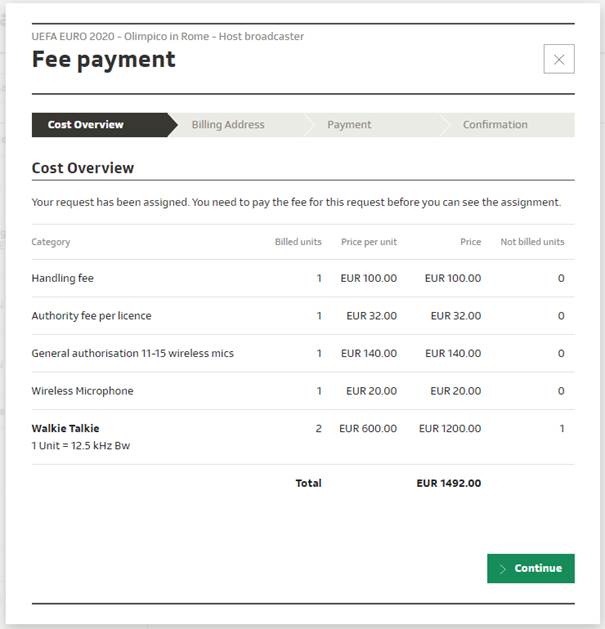The width and height of the screenshot is (605, 629).
Task: Click the Cost Overview section heading
Action: (x=83, y=168)
